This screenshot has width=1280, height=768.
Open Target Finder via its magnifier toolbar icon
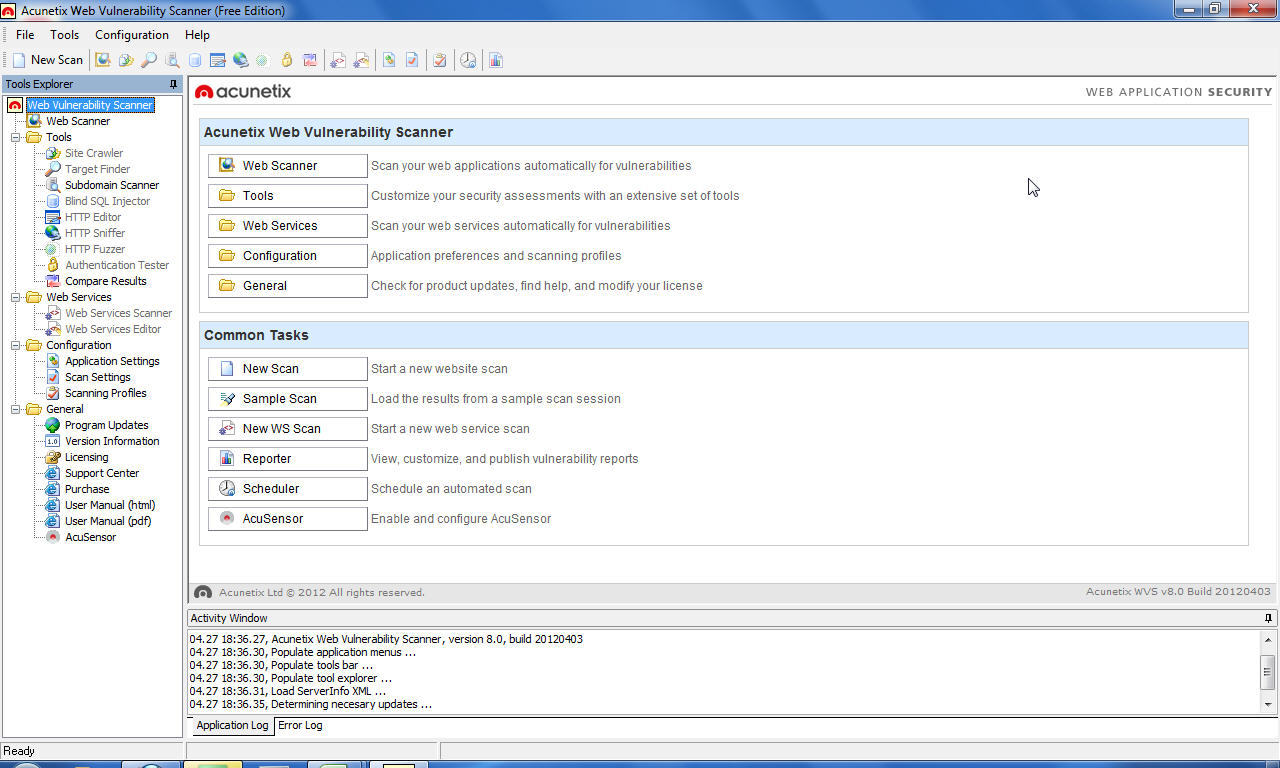point(147,60)
